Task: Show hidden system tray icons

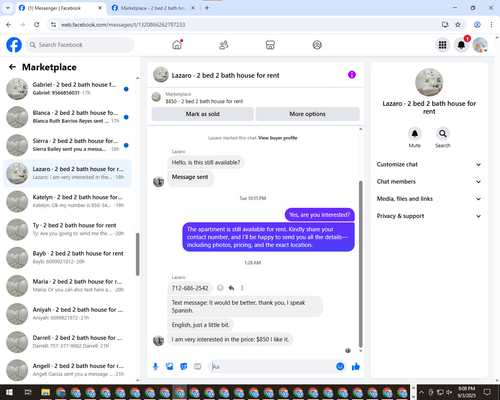Action: 421,392
